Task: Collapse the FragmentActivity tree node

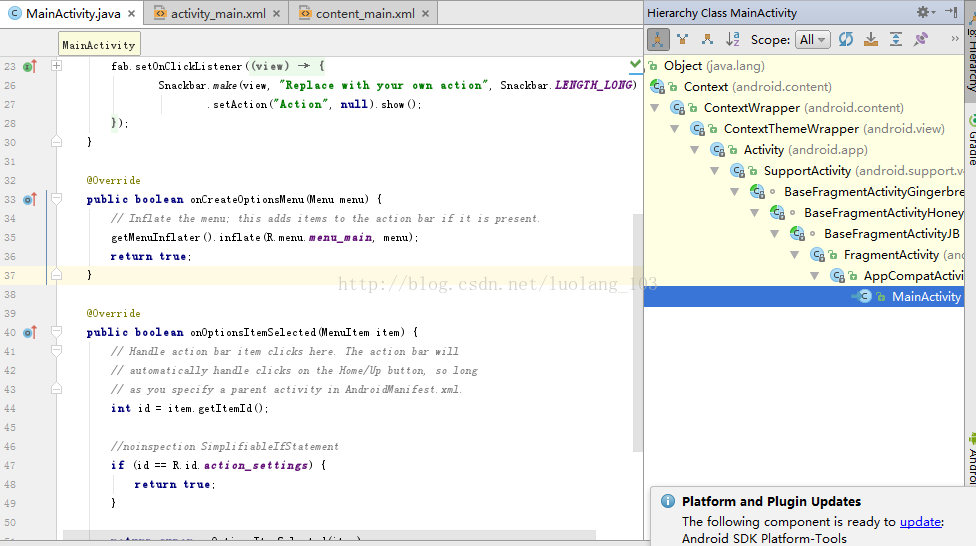Action: point(794,255)
